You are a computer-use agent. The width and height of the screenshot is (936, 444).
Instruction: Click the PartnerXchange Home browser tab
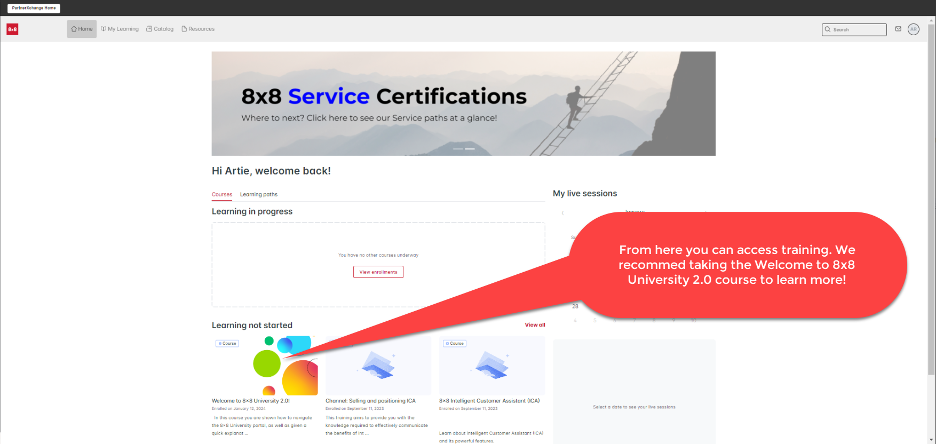coord(33,8)
